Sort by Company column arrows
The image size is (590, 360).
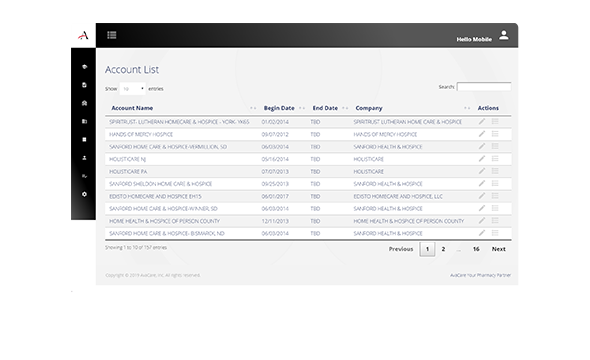(x=467, y=108)
